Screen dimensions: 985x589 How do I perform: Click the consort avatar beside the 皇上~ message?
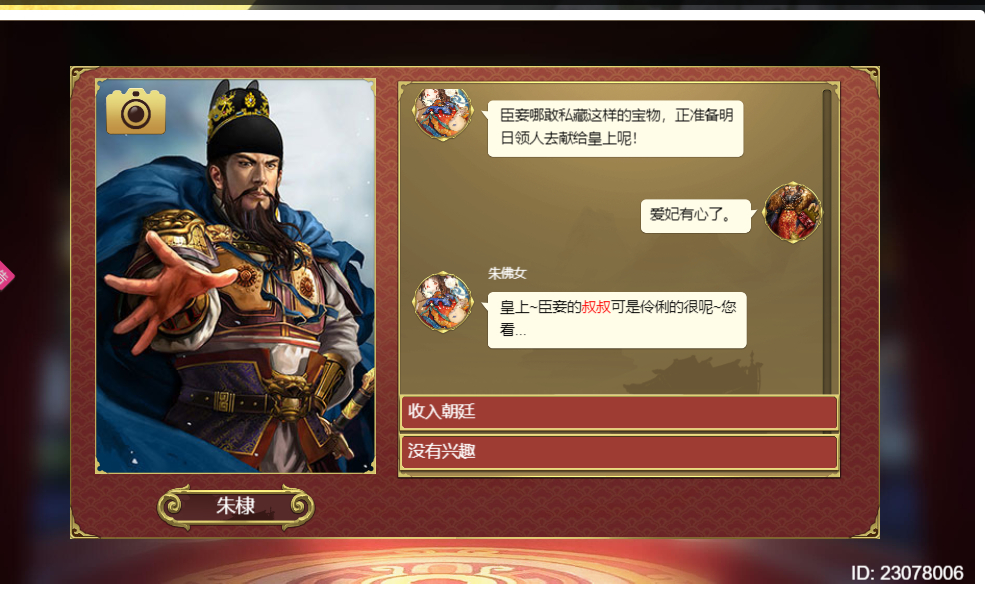[442, 302]
